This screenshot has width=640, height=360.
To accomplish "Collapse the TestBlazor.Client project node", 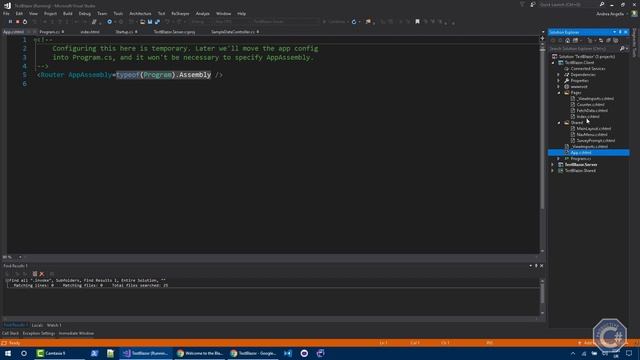I will pos(553,62).
